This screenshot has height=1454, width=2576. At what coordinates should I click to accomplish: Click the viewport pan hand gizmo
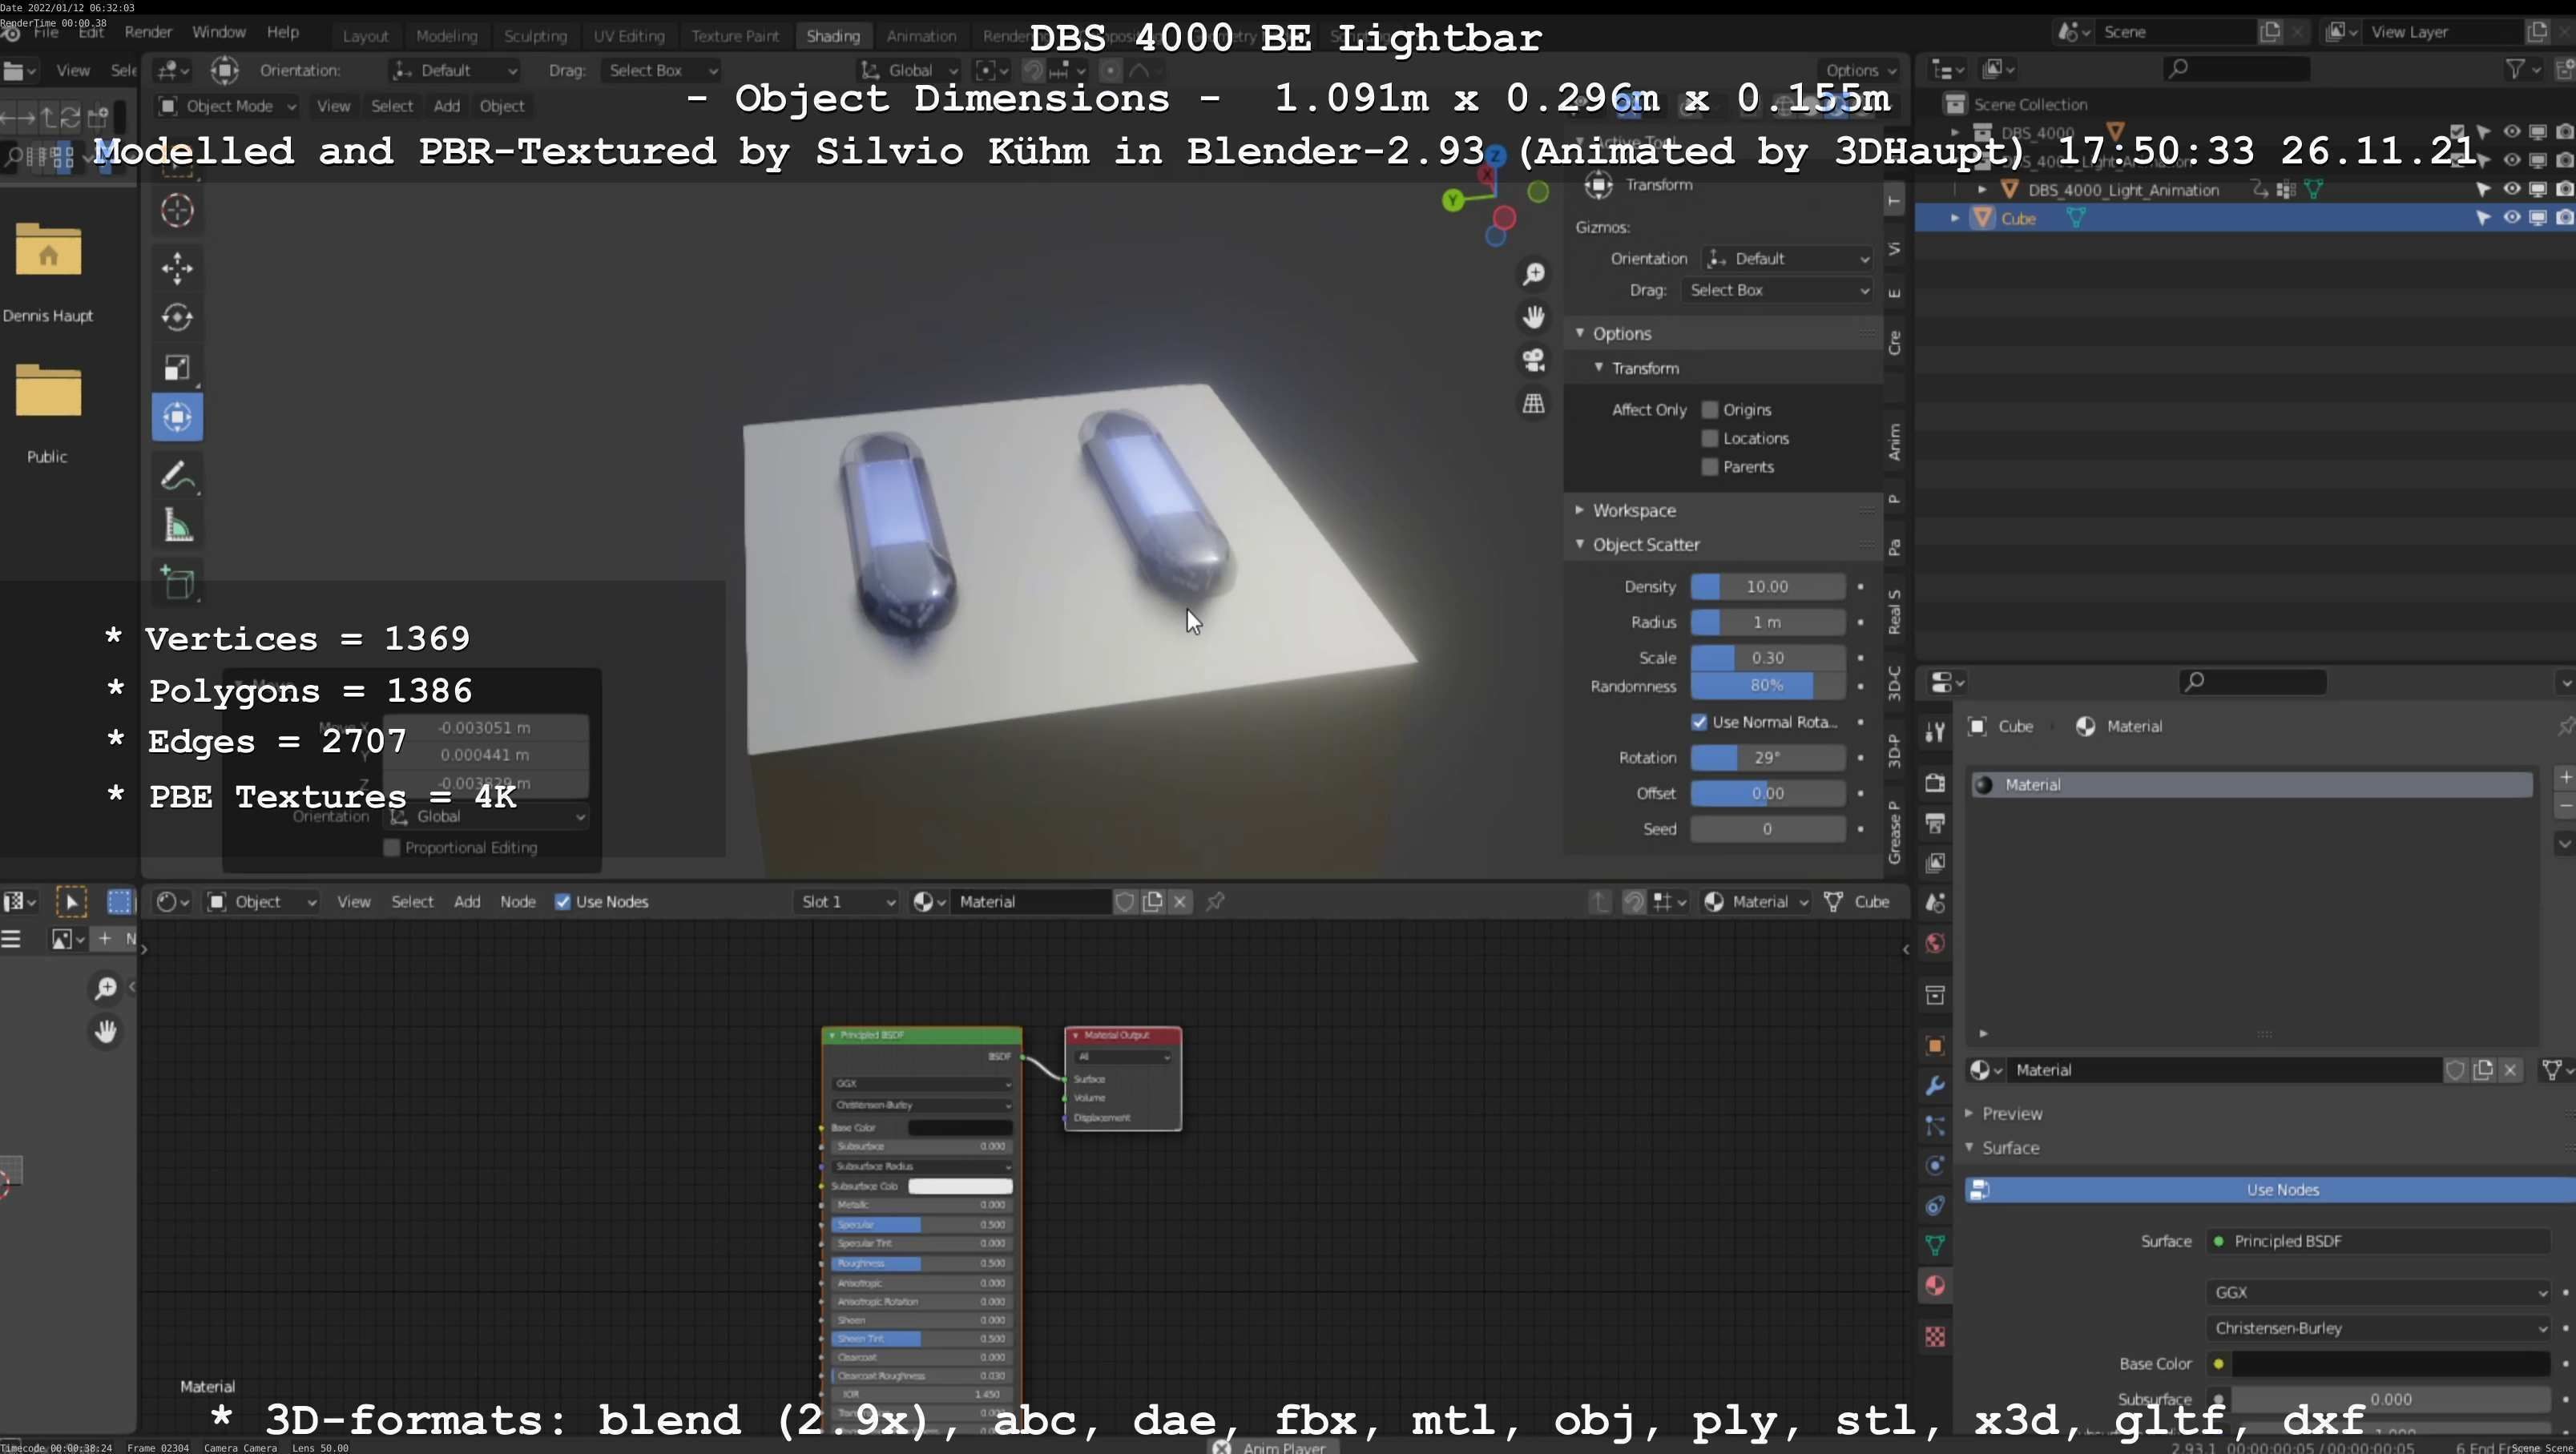coord(1533,317)
